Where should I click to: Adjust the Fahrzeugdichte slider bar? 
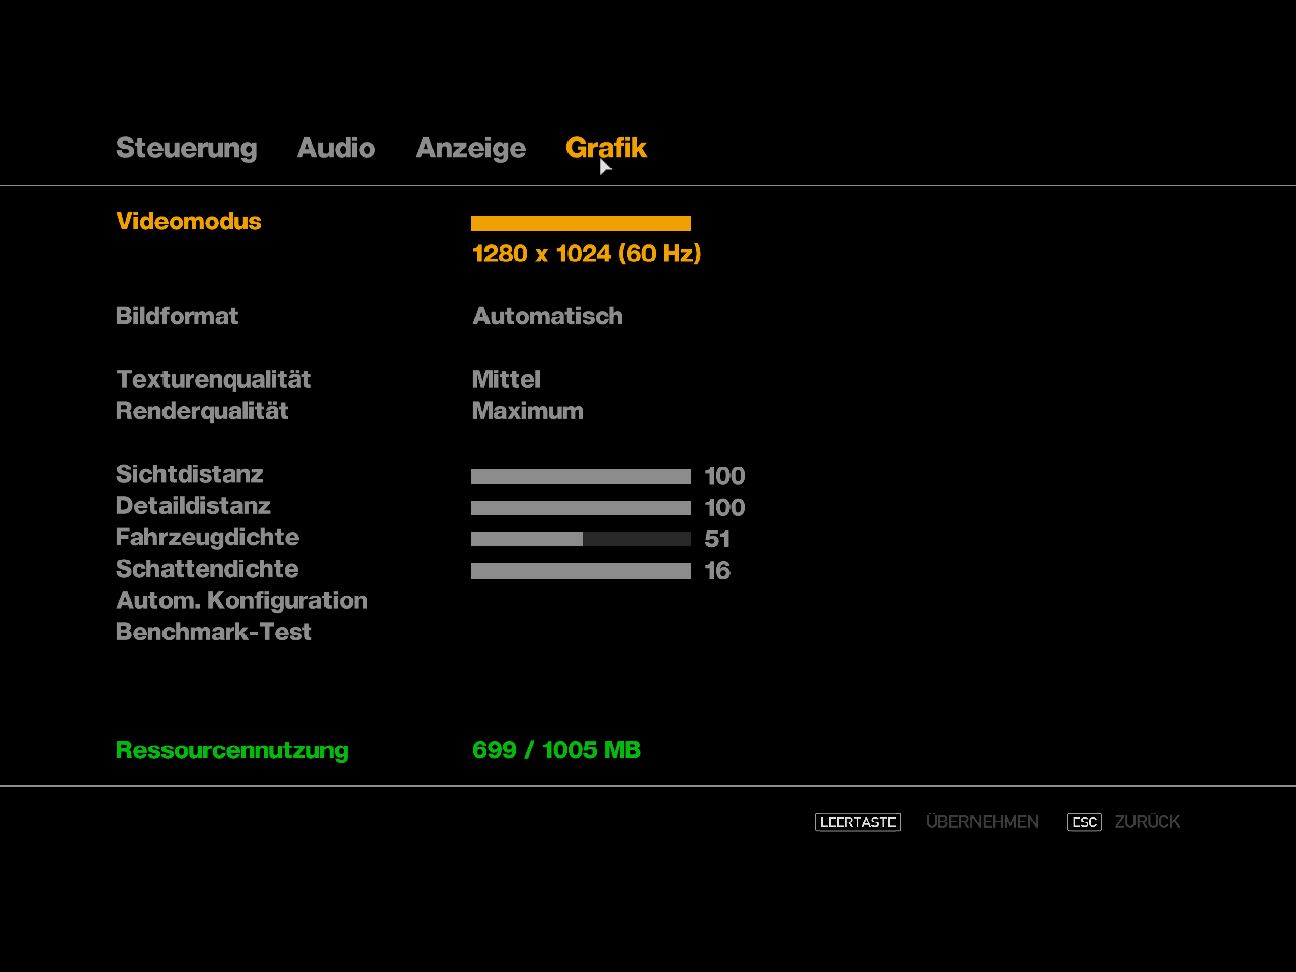pos(581,539)
